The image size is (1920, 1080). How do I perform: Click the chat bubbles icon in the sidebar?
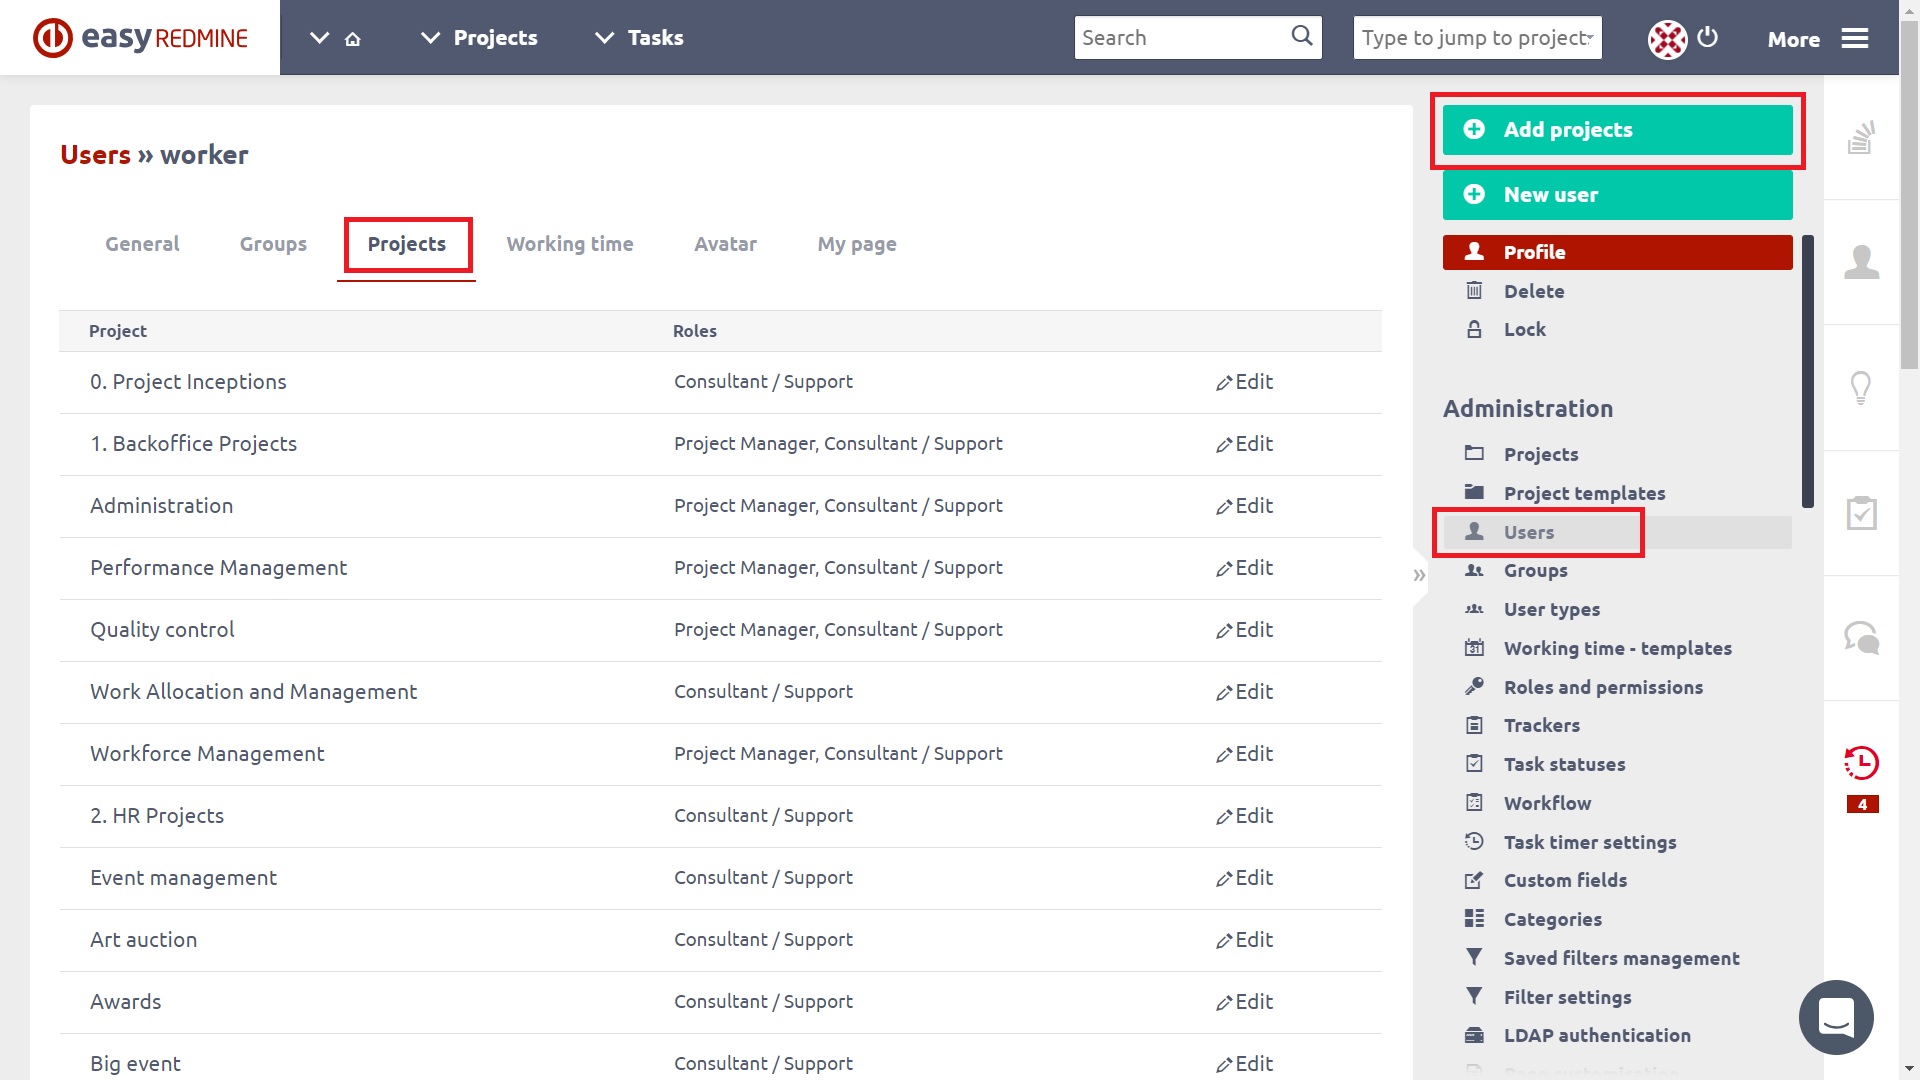[x=1862, y=637]
